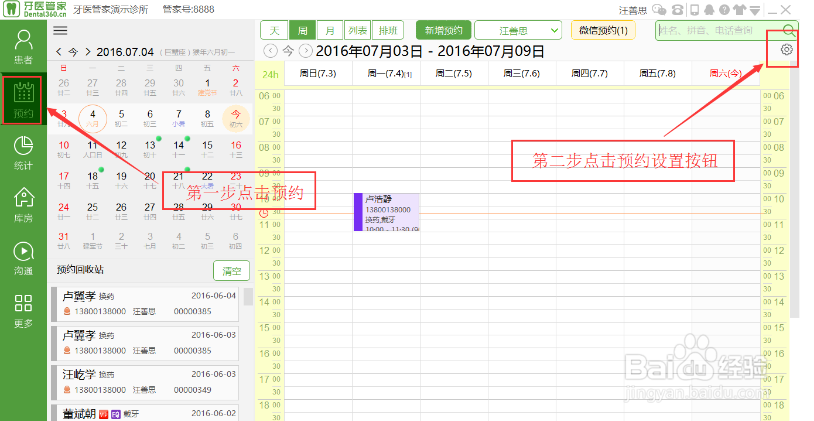Screen dimensions: 814x421
Task: Open the 微信预约(1) WeChat appointments button
Action: tap(603, 31)
